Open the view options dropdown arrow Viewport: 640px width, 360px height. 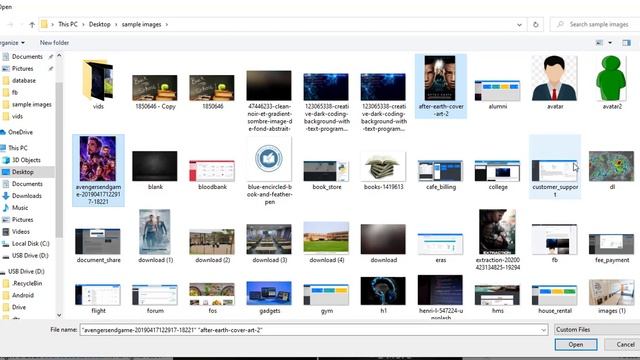coord(610,42)
